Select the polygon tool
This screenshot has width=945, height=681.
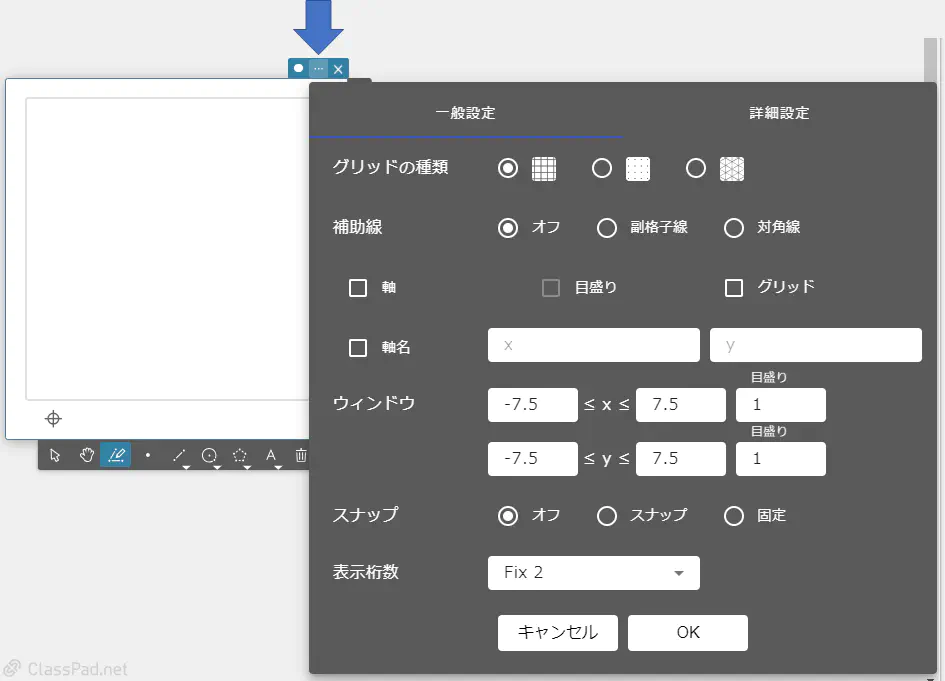239,455
